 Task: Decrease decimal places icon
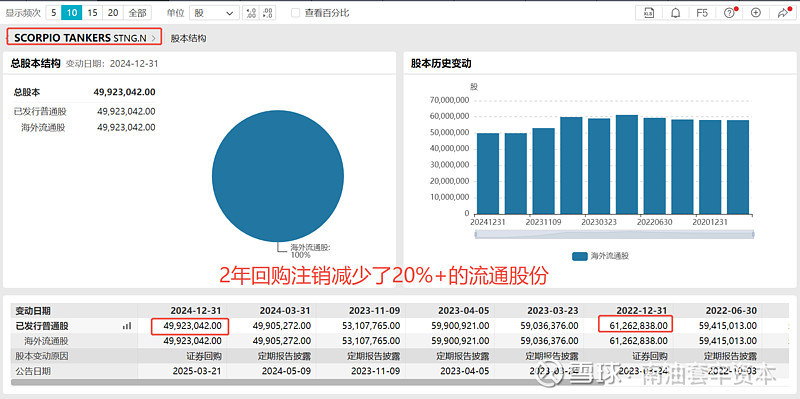(268, 13)
